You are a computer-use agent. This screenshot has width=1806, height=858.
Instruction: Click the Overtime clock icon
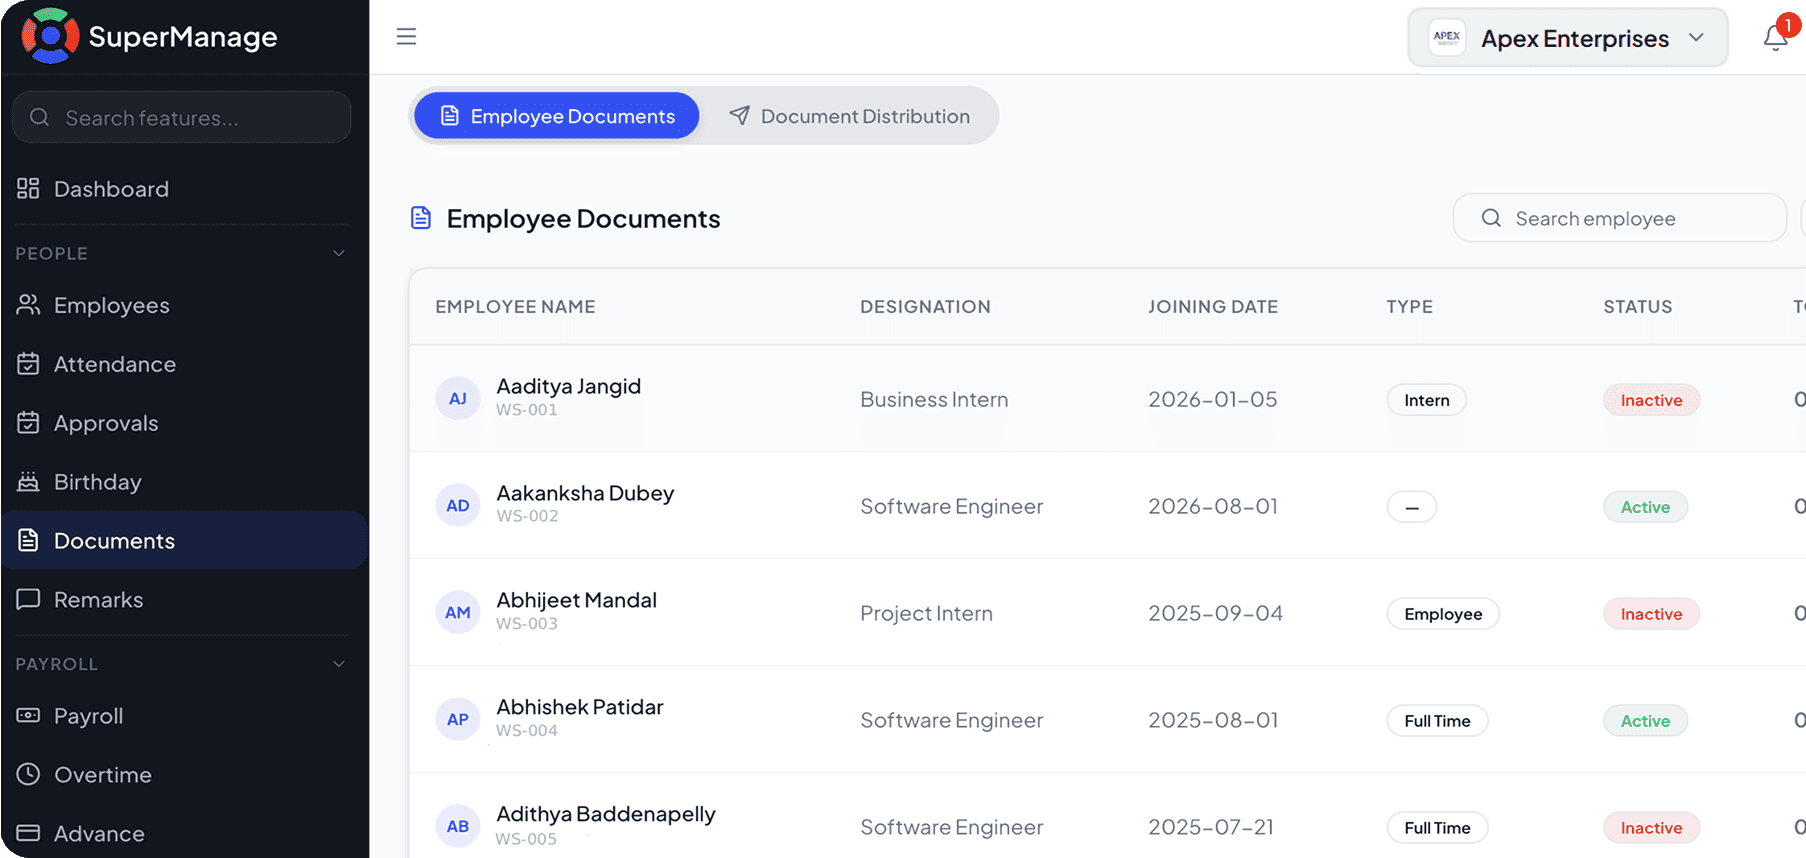coord(28,774)
